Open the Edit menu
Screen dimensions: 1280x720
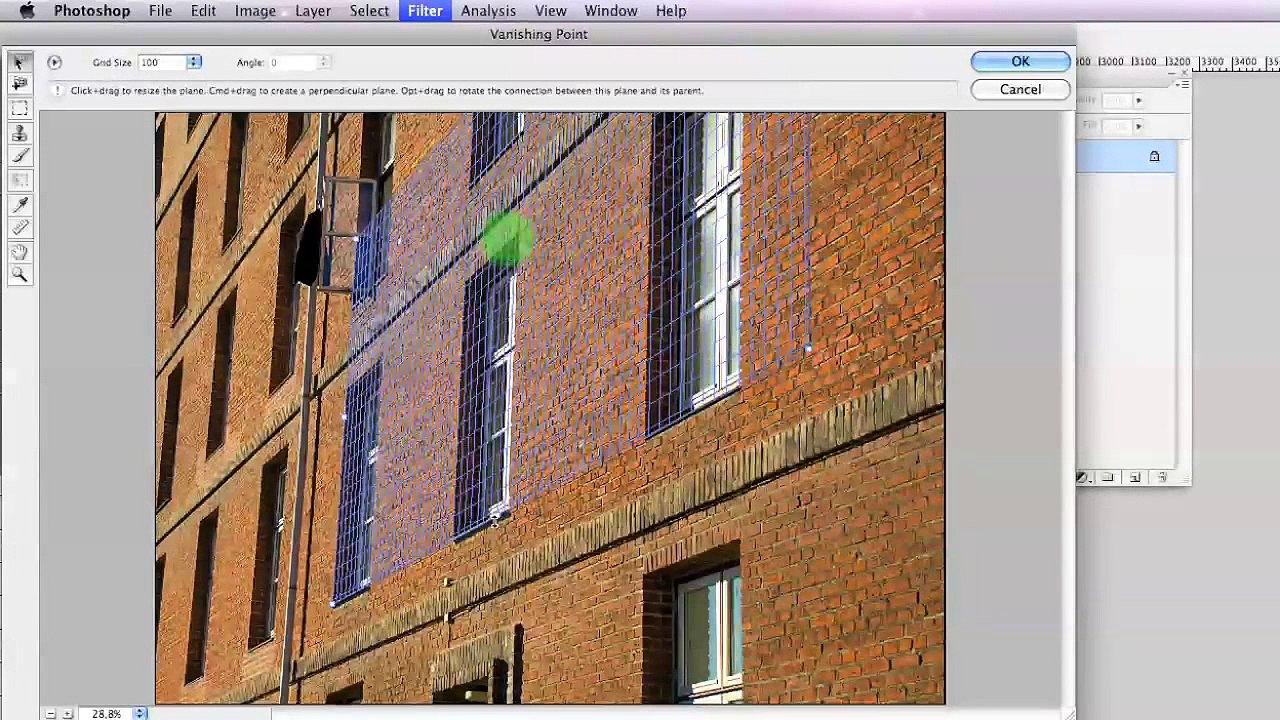[203, 11]
